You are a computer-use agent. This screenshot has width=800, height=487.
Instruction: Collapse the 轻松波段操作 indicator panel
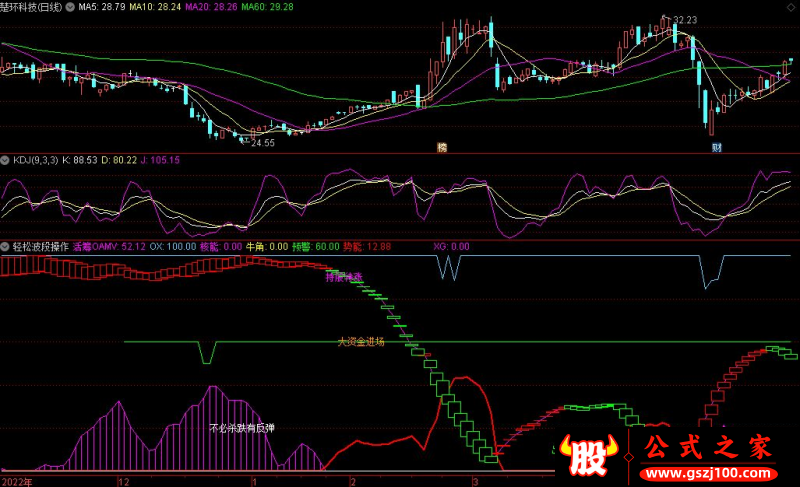tap(5, 247)
